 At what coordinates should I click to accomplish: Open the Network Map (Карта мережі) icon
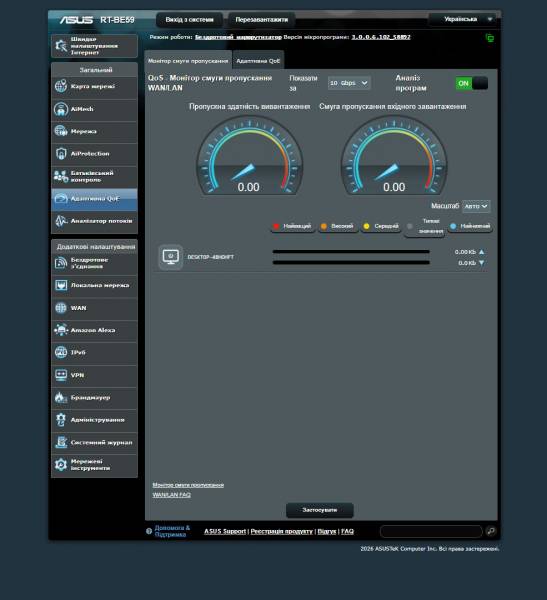pyautogui.click(x=61, y=86)
